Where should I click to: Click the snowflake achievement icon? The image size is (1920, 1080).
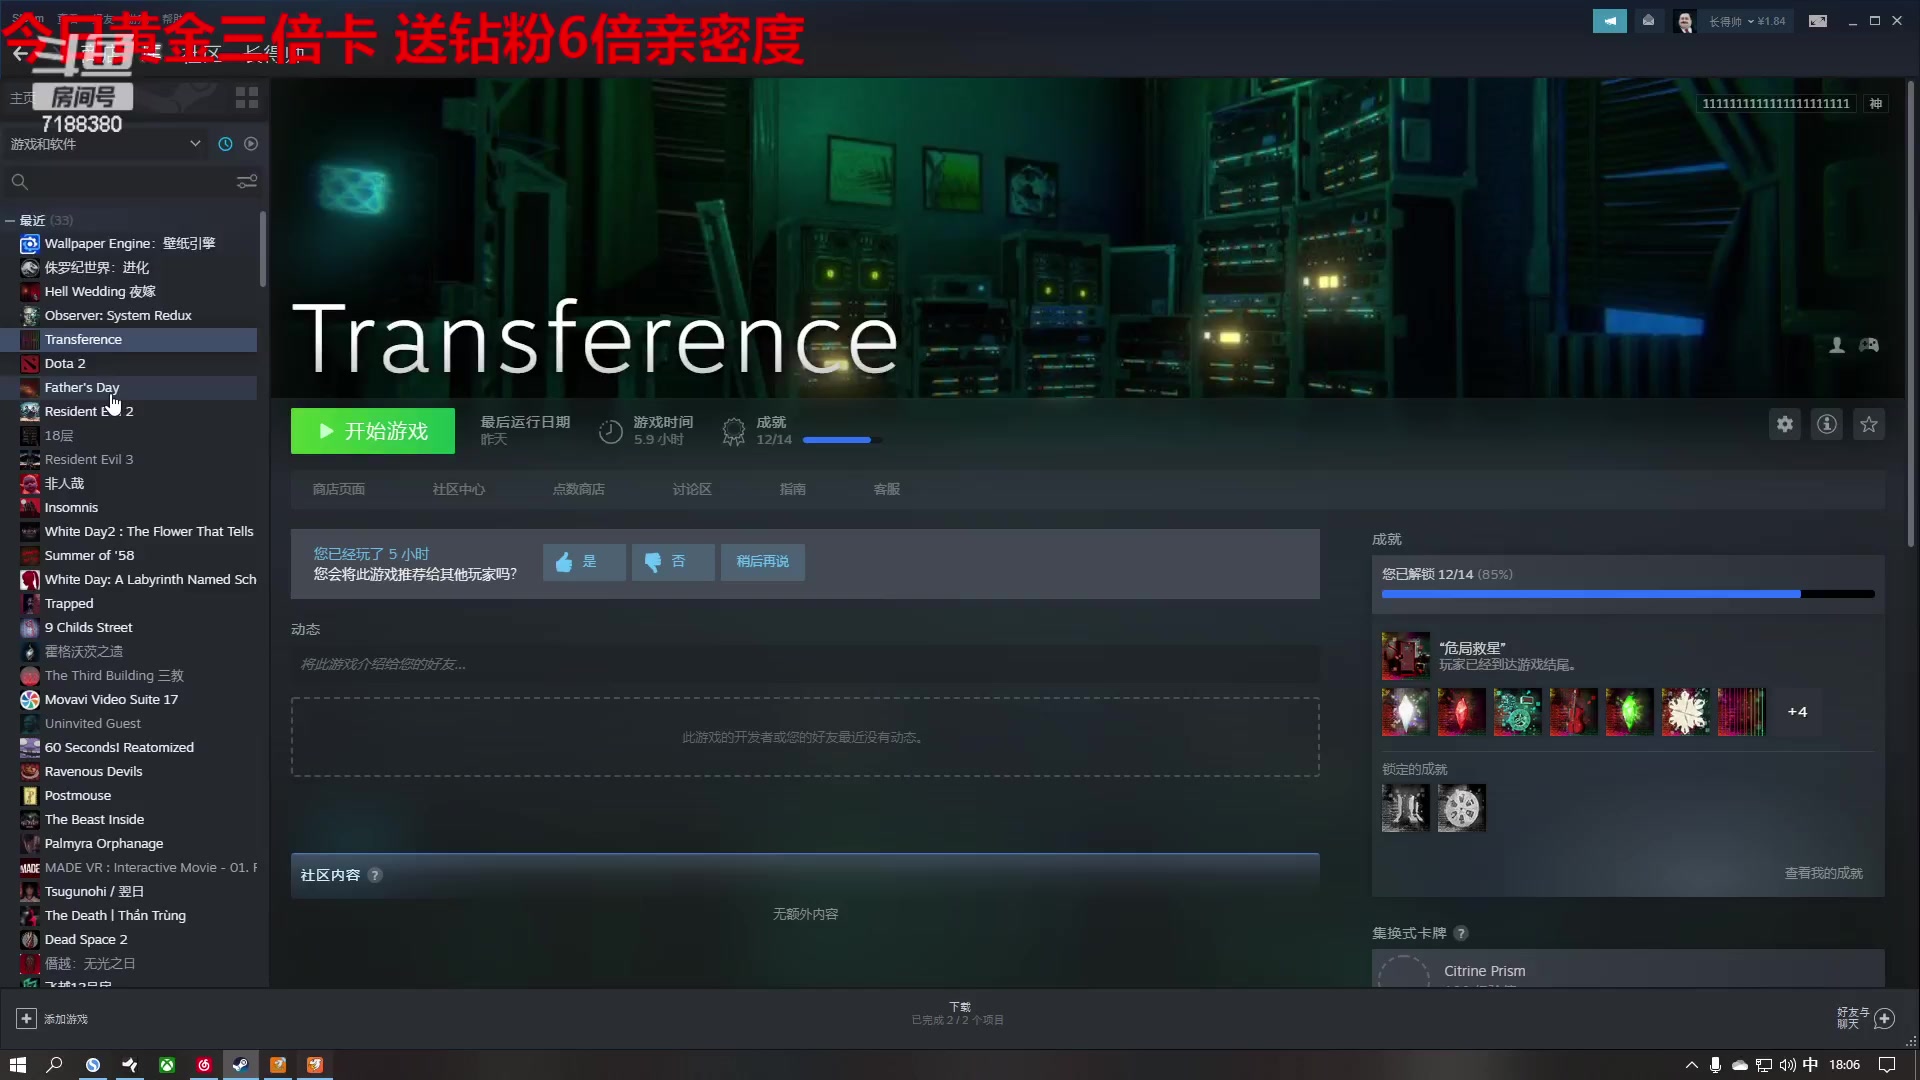(x=1686, y=712)
